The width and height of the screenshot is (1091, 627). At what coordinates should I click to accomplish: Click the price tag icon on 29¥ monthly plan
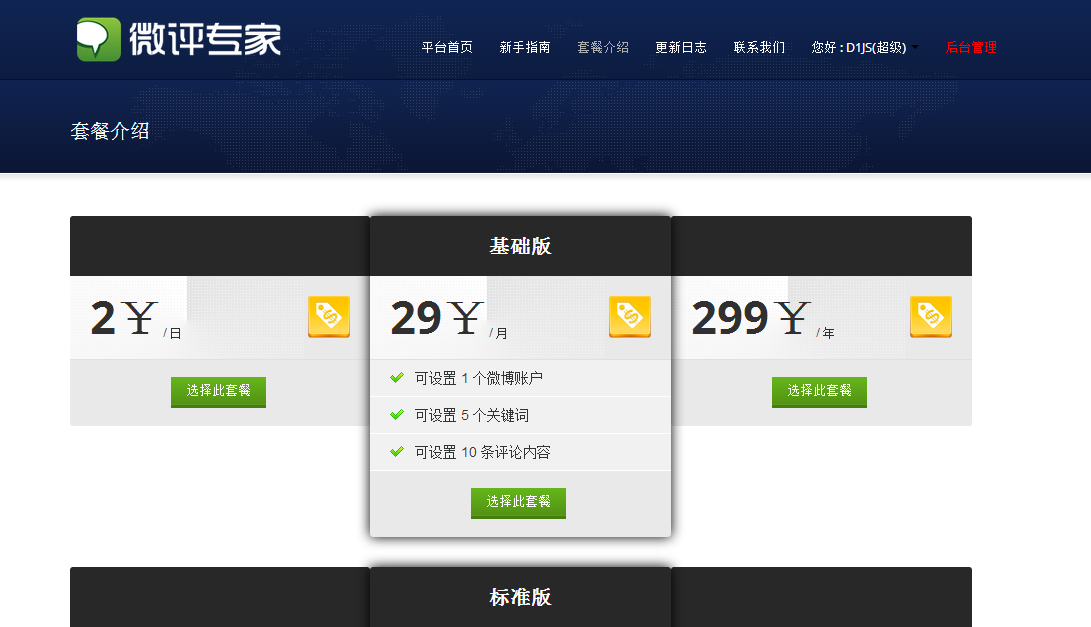(x=630, y=317)
